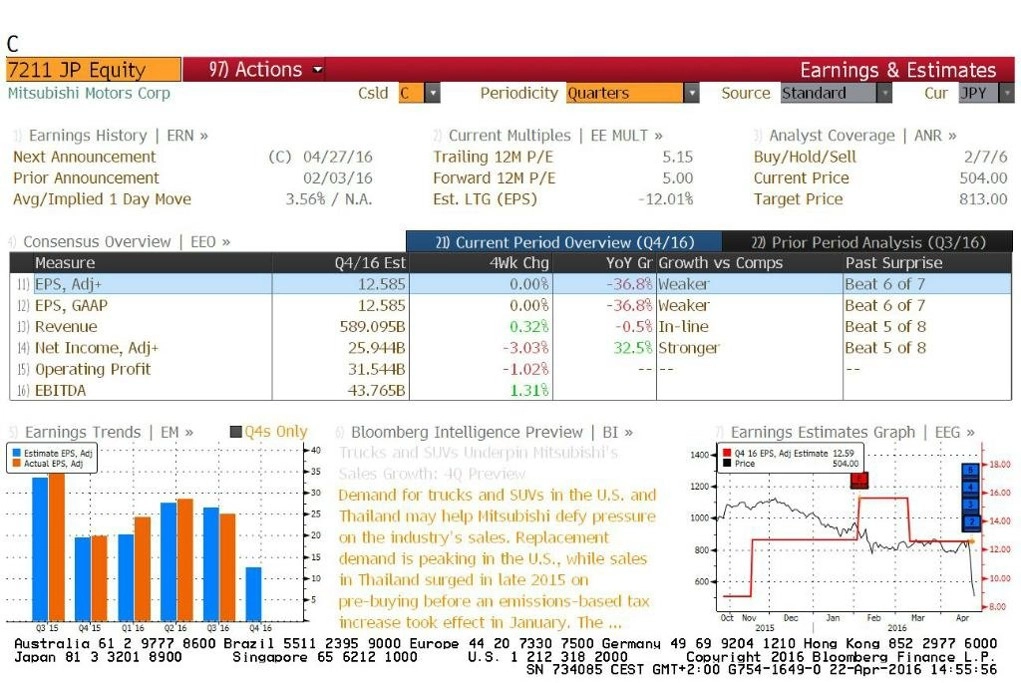Click the Q3 15 bars in Earnings Trends
Screen dimensions: 1021x683
(48, 548)
